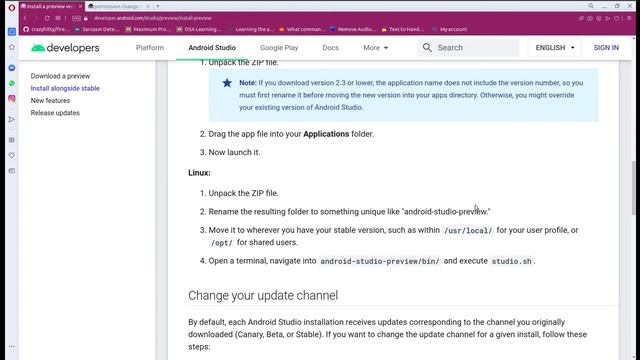Screen dimensions: 640x360
Task: Open the 'DSA Learning...' bookmark
Action: pyautogui.click(x=199, y=29)
